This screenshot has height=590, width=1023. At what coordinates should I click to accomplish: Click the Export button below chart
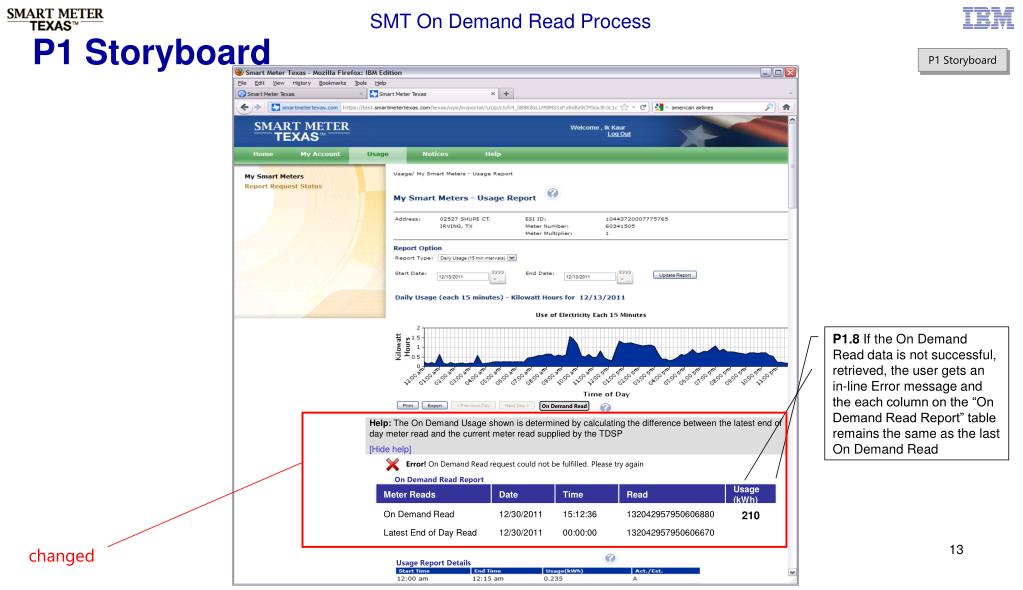[x=435, y=405]
